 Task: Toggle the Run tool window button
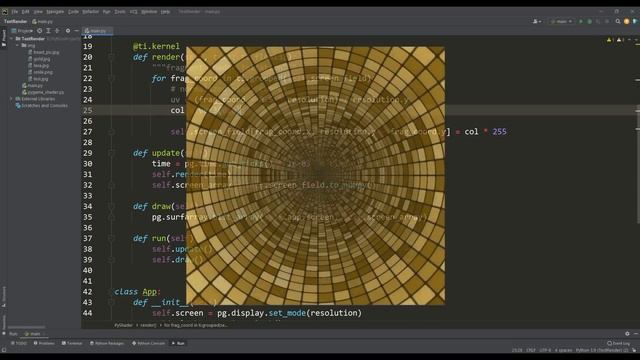(178, 343)
